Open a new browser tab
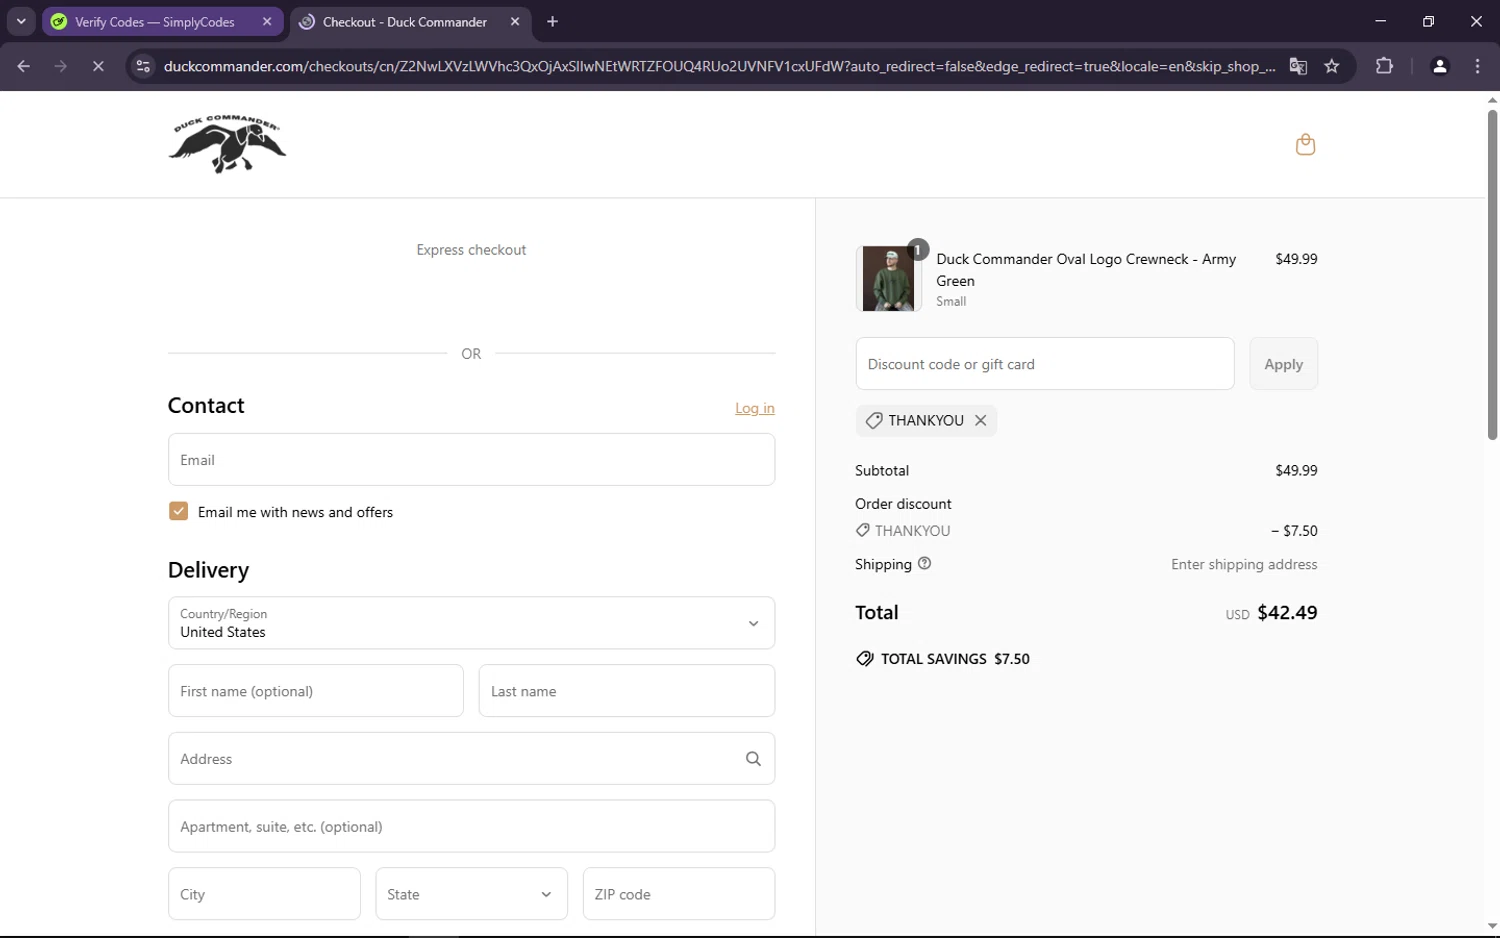 [x=553, y=22]
